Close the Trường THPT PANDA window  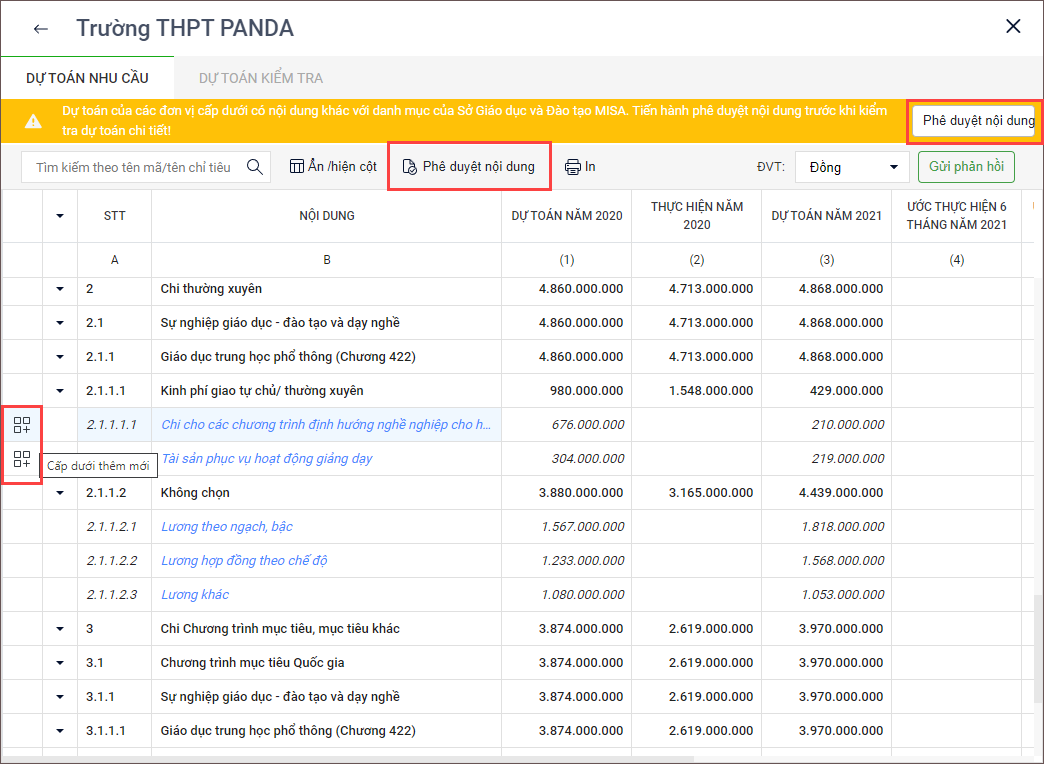pos(1013,27)
